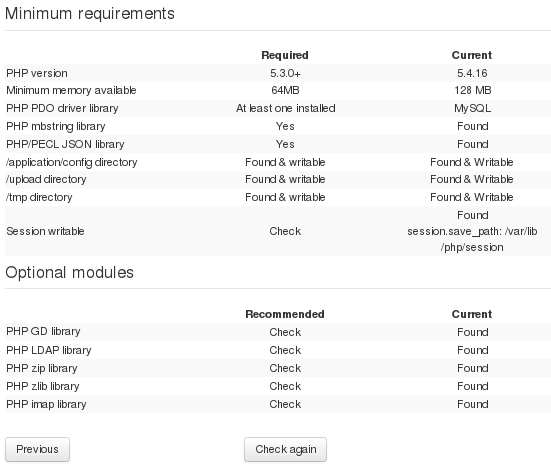The width and height of the screenshot is (551, 473).
Task: Select PHP PDO driver library label
Action: pyautogui.click(x=62, y=108)
